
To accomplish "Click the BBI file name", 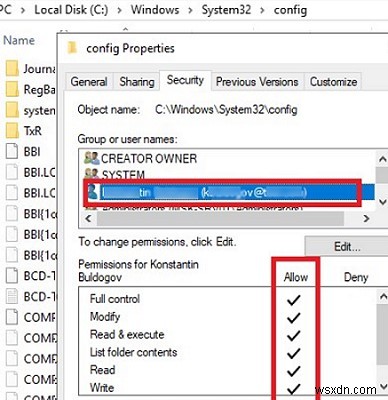I will point(32,152).
